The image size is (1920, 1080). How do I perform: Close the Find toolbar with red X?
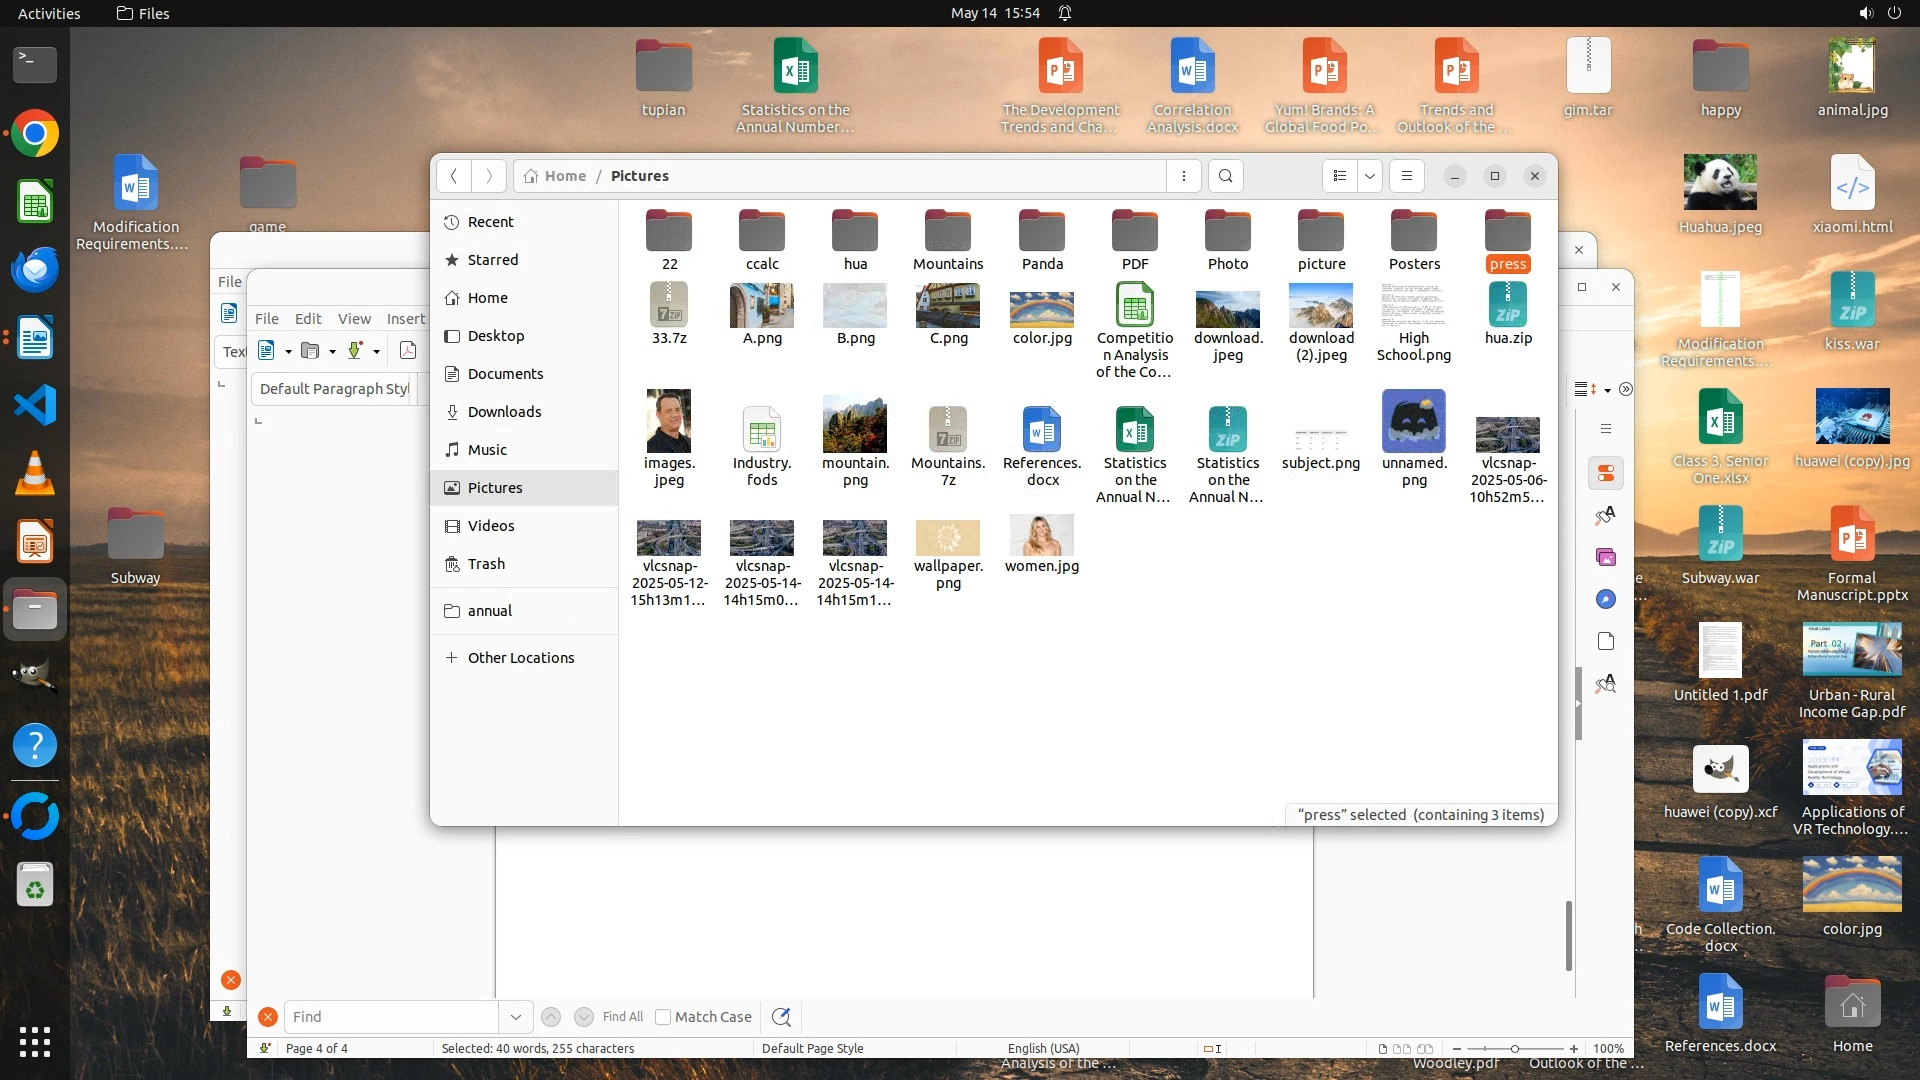point(268,1017)
